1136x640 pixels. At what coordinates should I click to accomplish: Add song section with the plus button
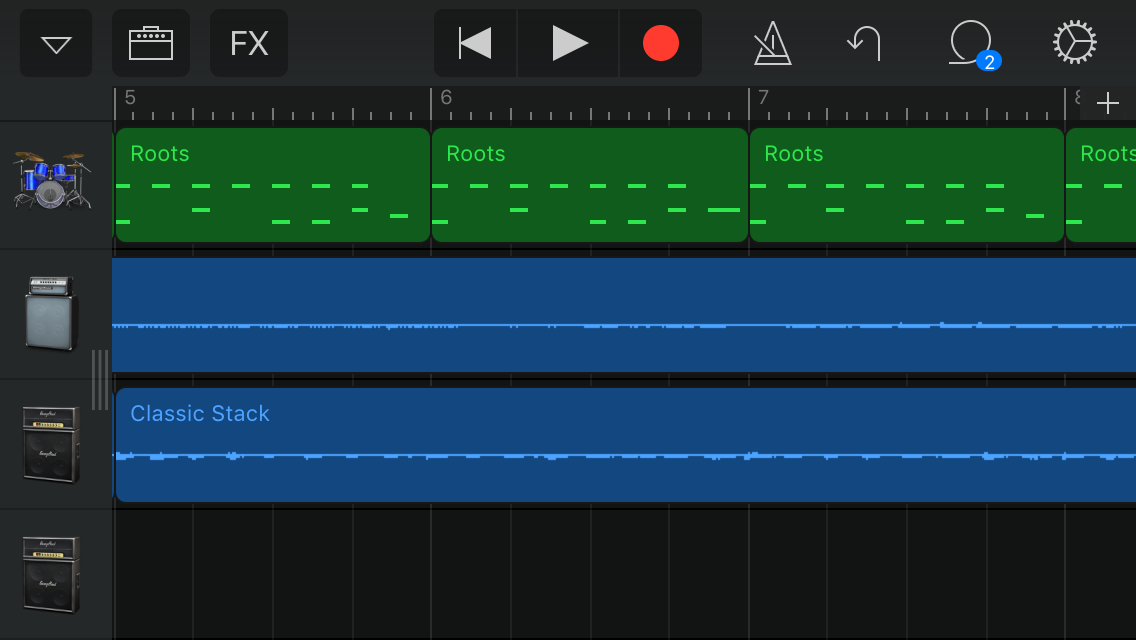pos(1108,104)
